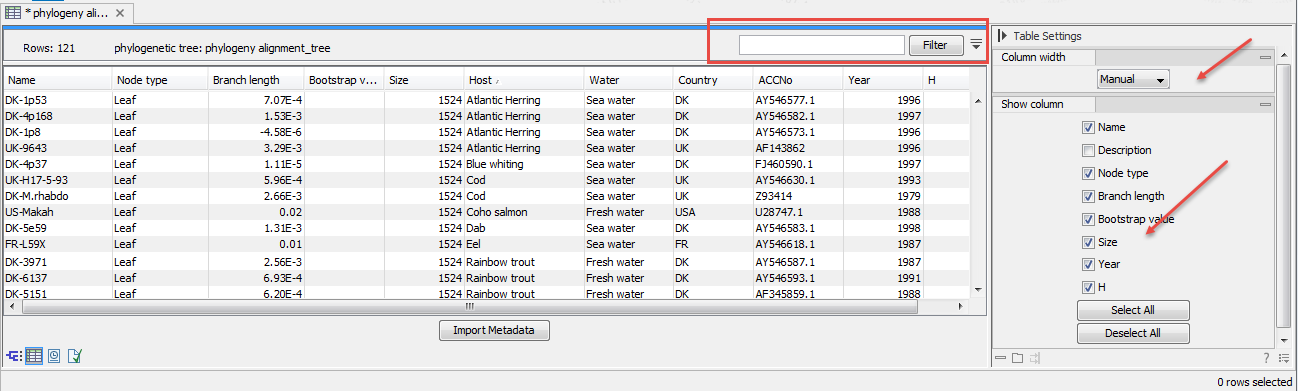Click the Filter button
Image resolution: width=1298 pixels, height=391 pixels.
936,45
